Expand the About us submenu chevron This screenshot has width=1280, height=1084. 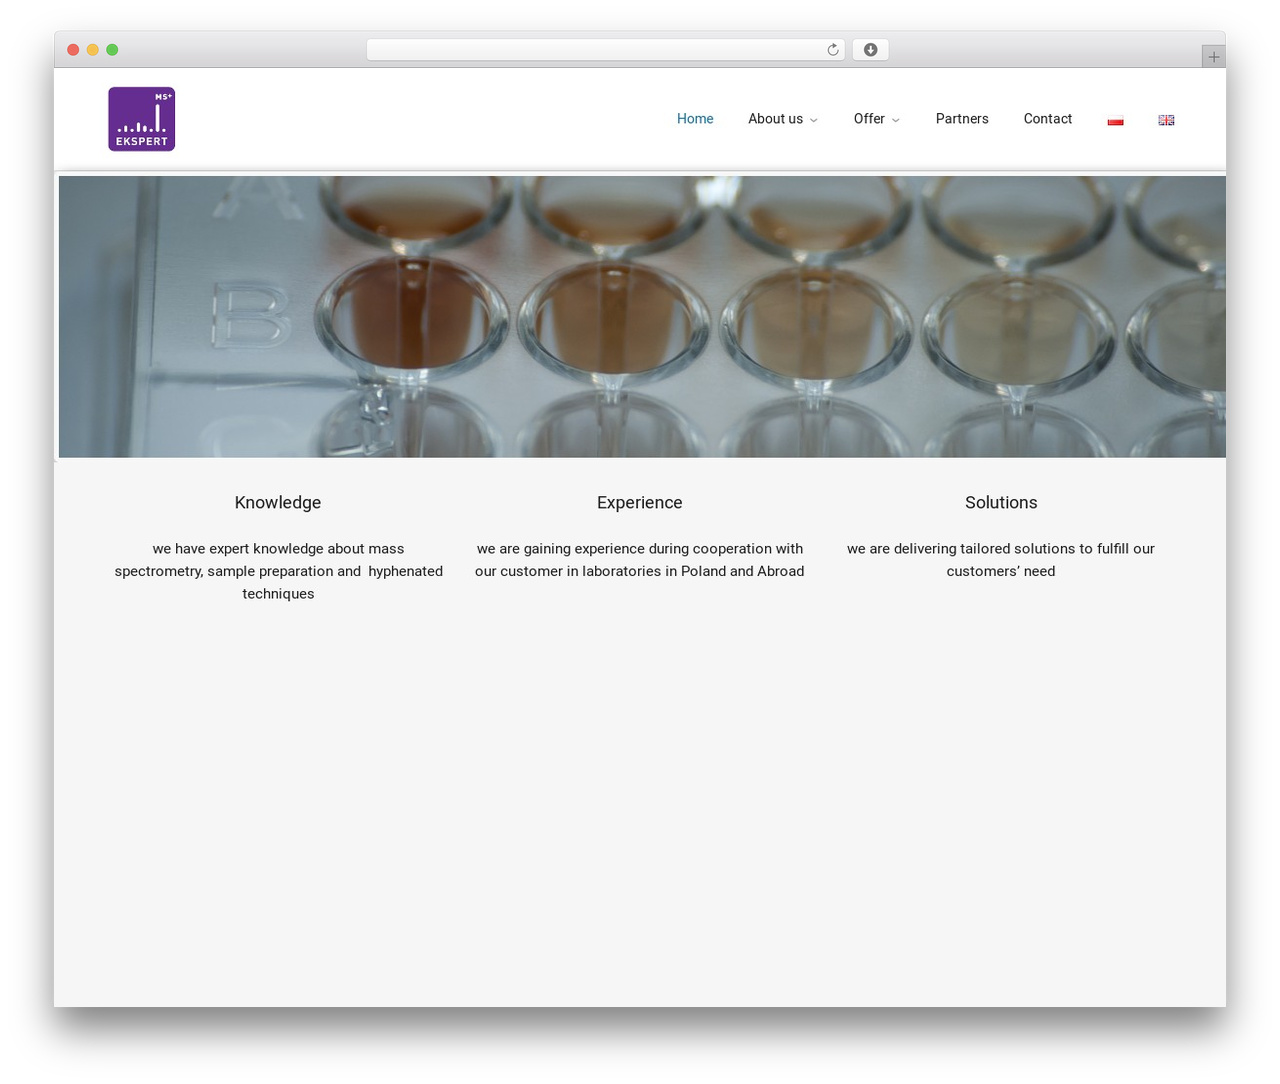click(x=813, y=120)
